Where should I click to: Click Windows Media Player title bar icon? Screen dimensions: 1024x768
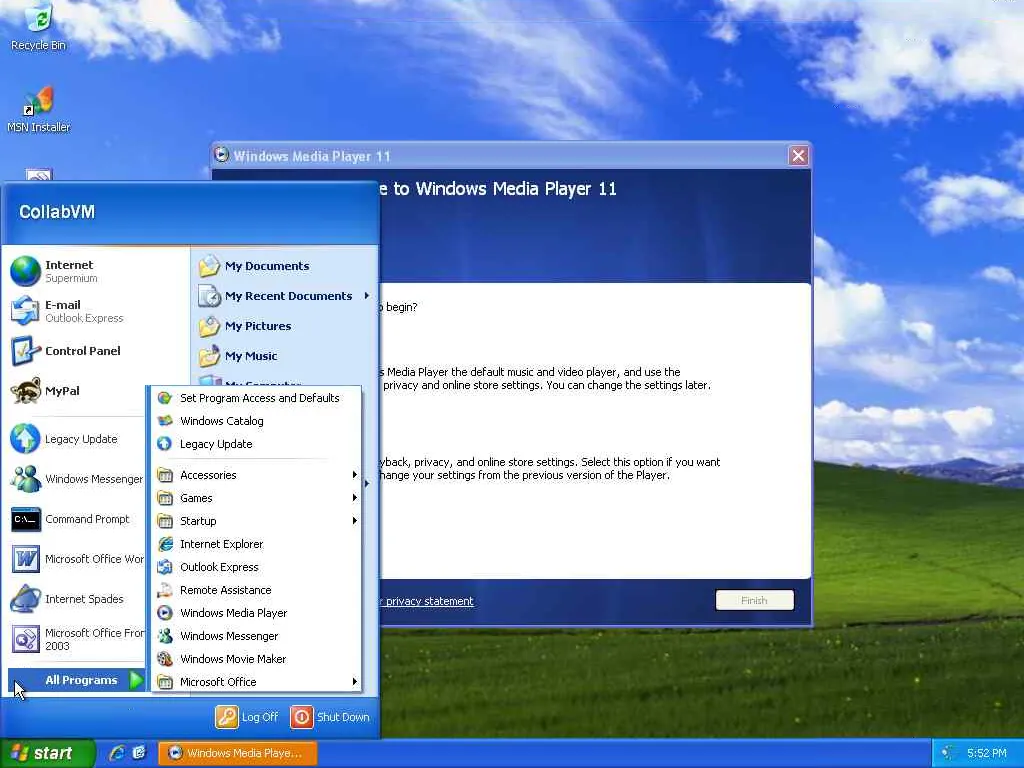pos(222,155)
